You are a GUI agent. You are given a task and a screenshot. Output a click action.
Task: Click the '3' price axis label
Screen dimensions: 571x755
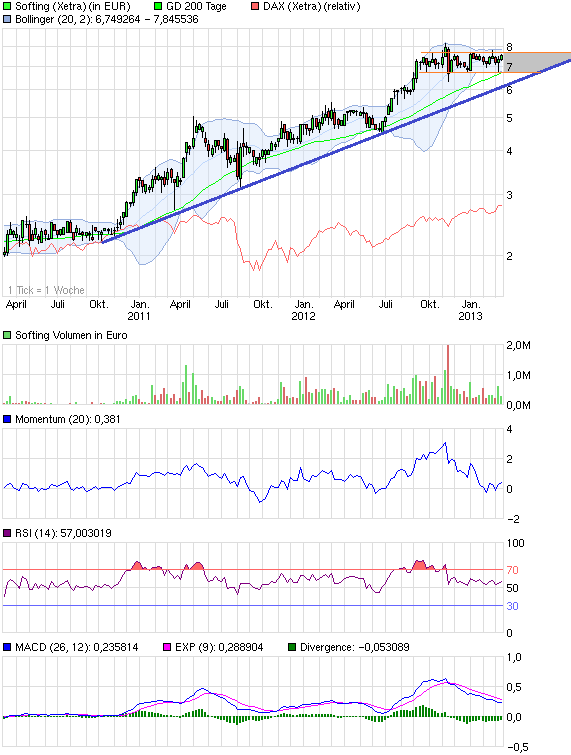[x=509, y=195]
